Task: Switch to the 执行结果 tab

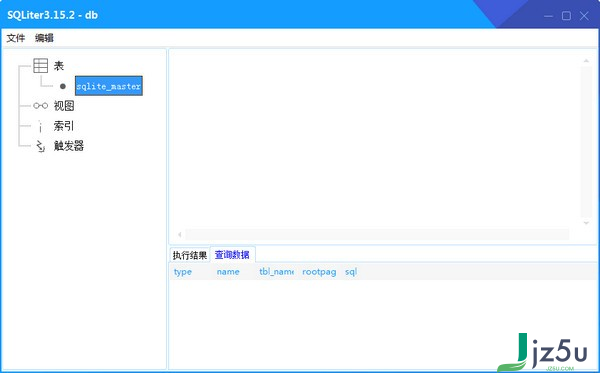Action: tap(190, 255)
